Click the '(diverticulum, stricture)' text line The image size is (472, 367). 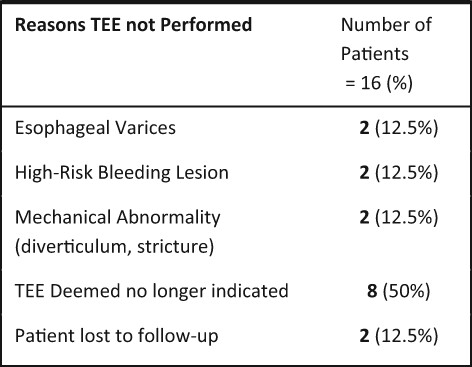(x=114, y=247)
